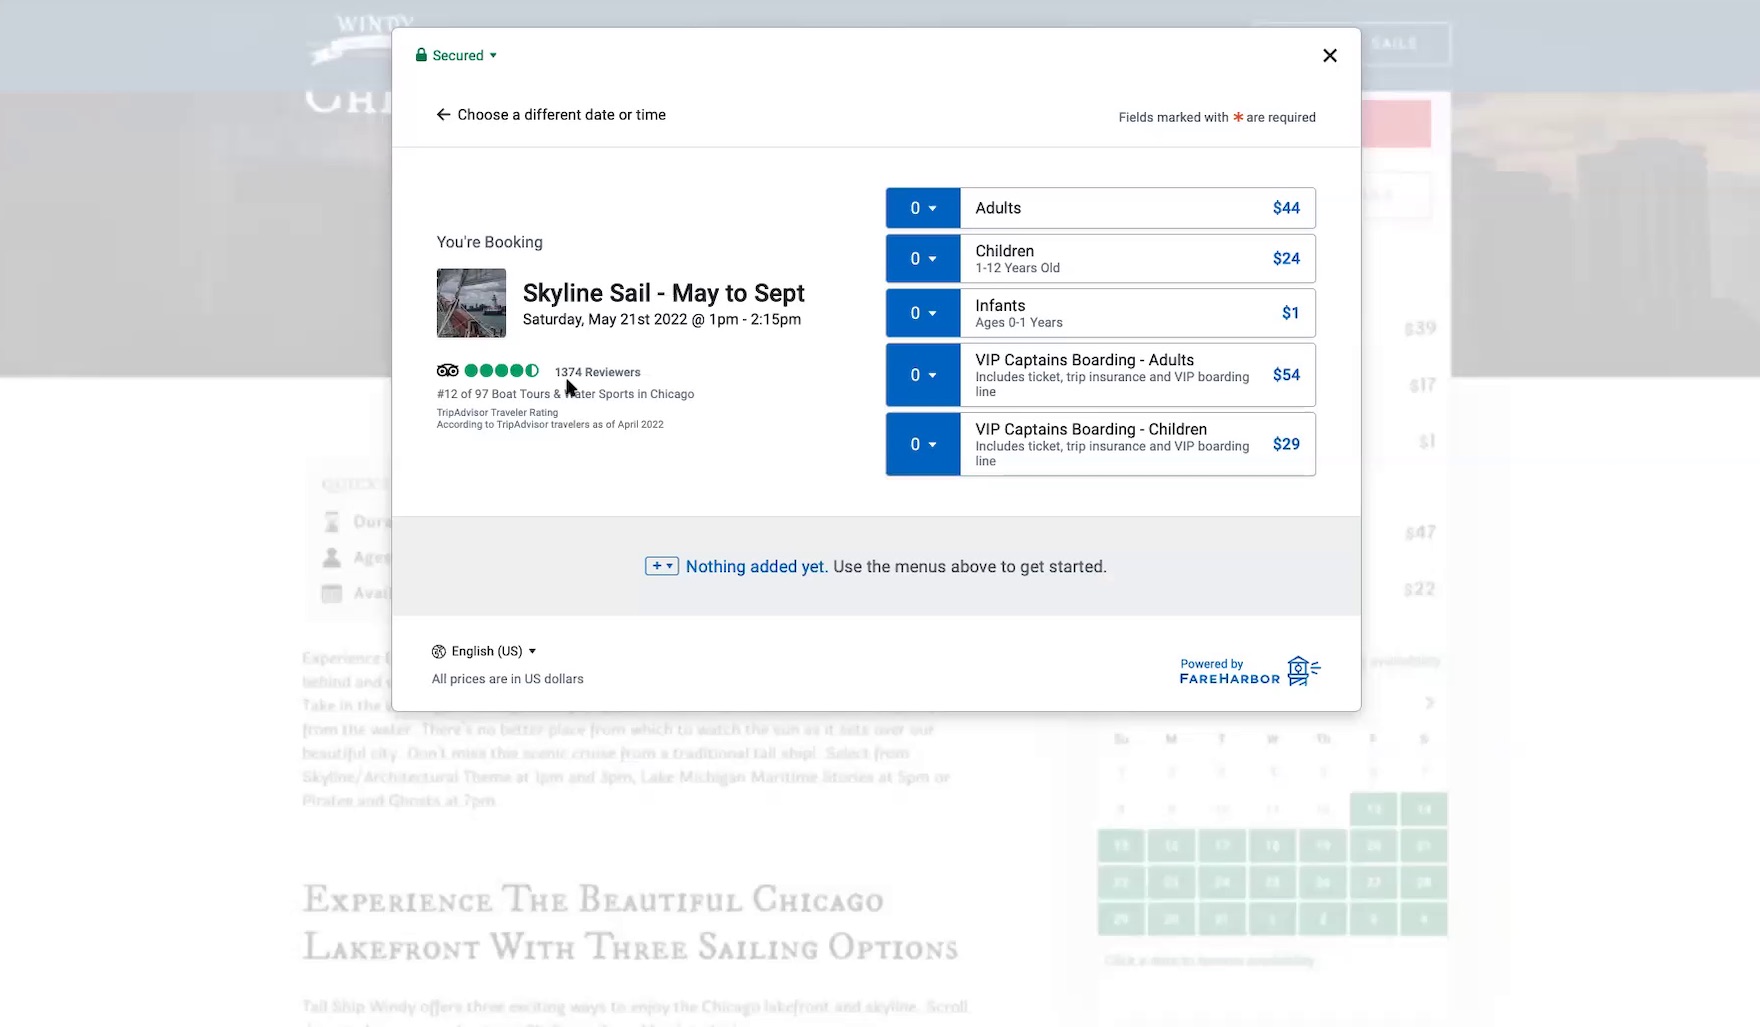Click the back arrow icon
Screen dimensions: 1760x1027
[443, 115]
